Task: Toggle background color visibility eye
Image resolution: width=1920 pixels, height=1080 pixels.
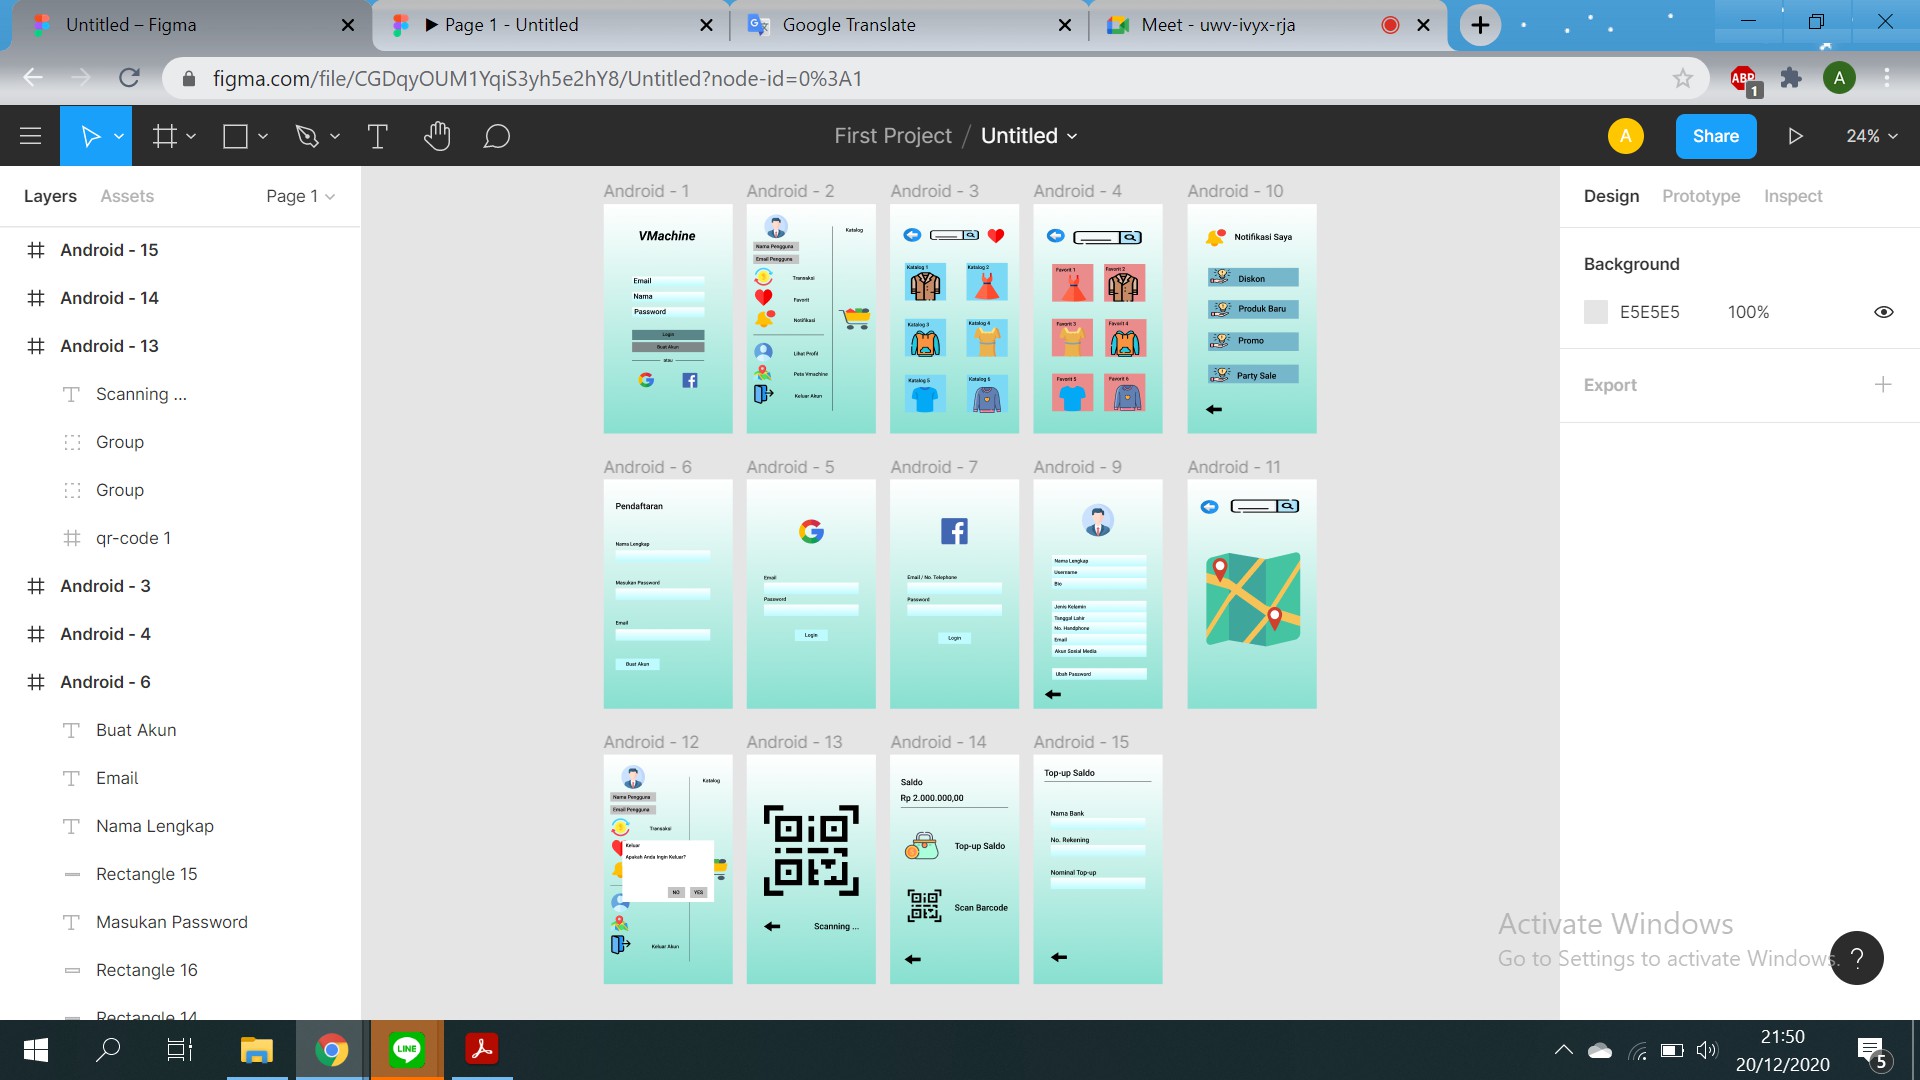Action: pyautogui.click(x=1883, y=312)
